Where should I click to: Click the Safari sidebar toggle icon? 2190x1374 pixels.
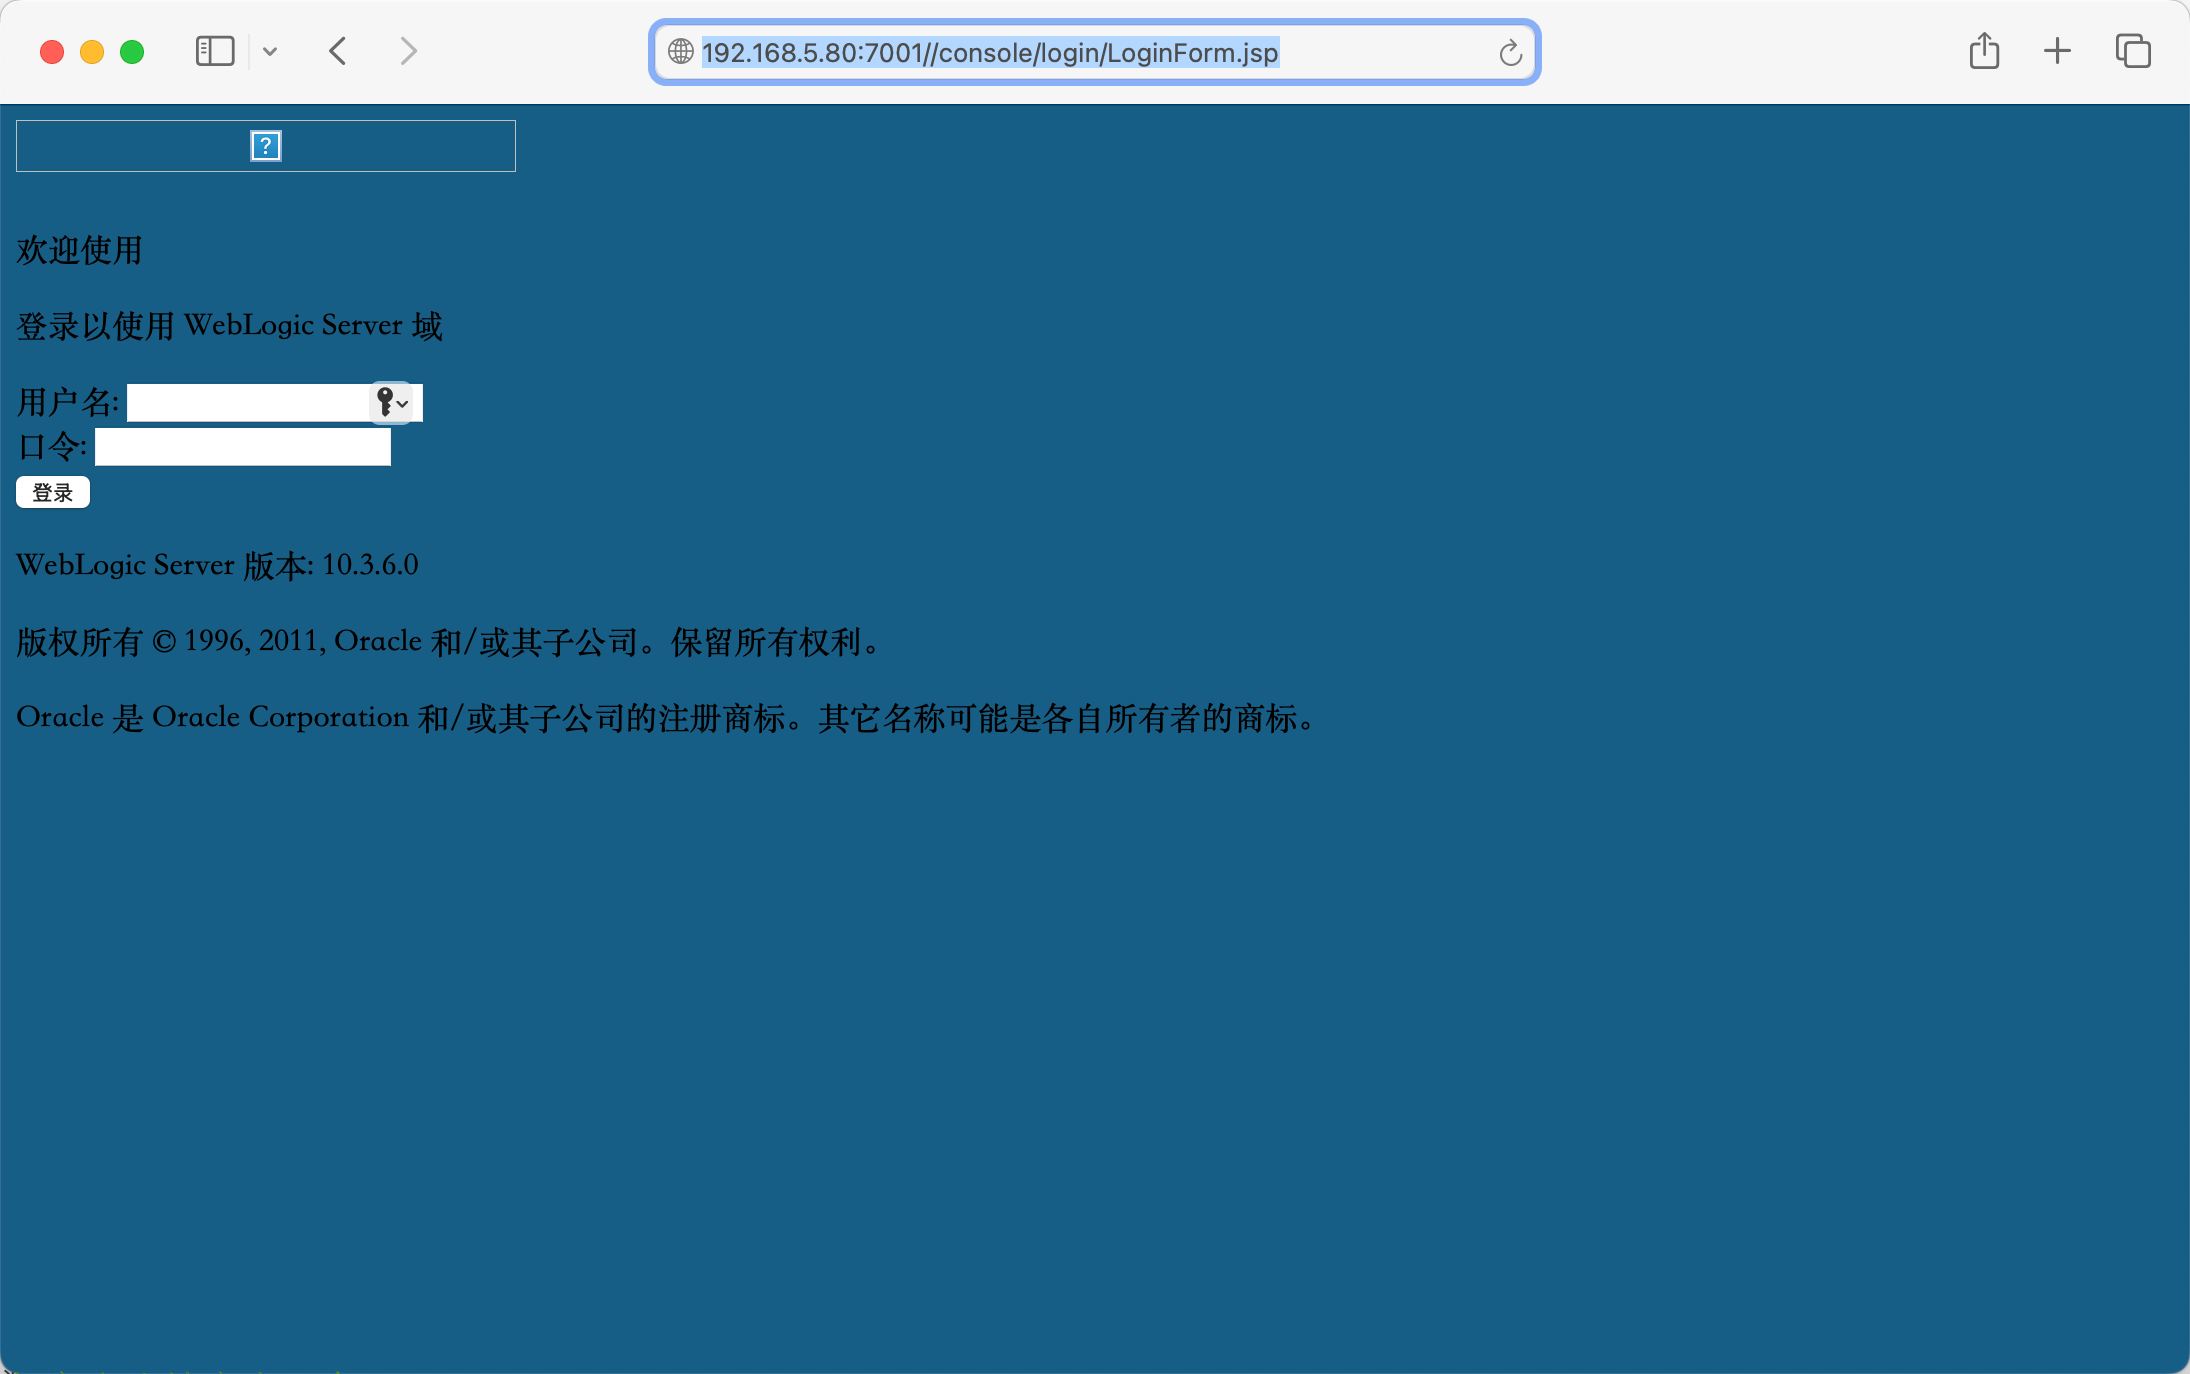pos(214,51)
